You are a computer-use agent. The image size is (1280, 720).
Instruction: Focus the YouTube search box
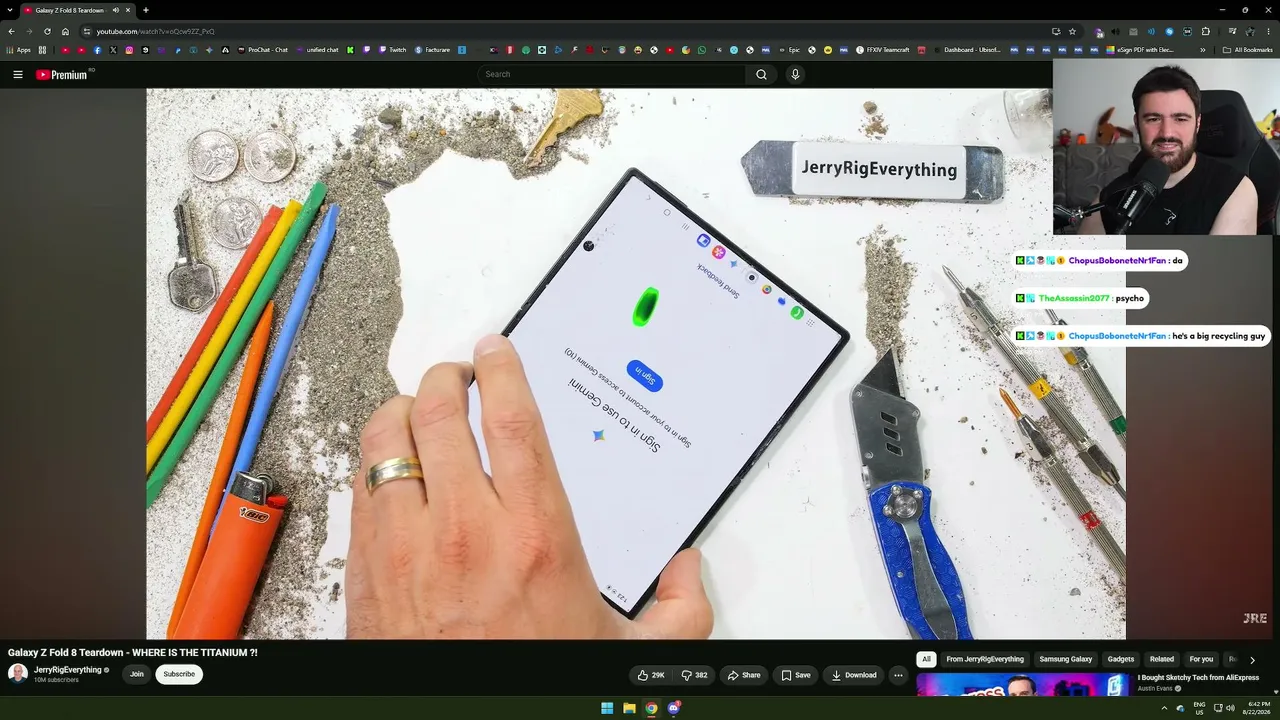tap(611, 74)
